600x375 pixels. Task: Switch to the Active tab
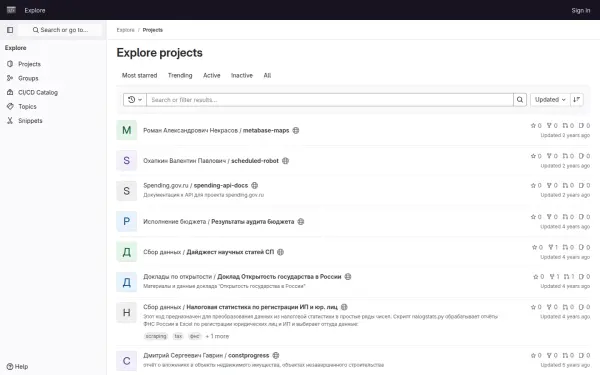pyautogui.click(x=212, y=75)
